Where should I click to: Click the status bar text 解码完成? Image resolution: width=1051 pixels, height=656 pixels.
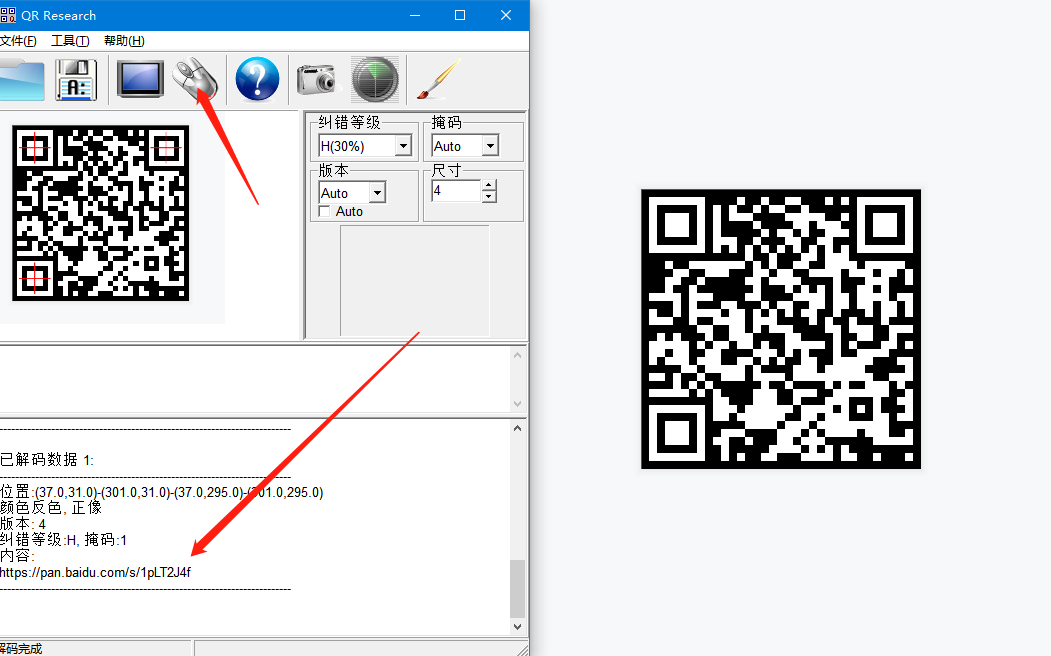pyautogui.click(x=21, y=649)
